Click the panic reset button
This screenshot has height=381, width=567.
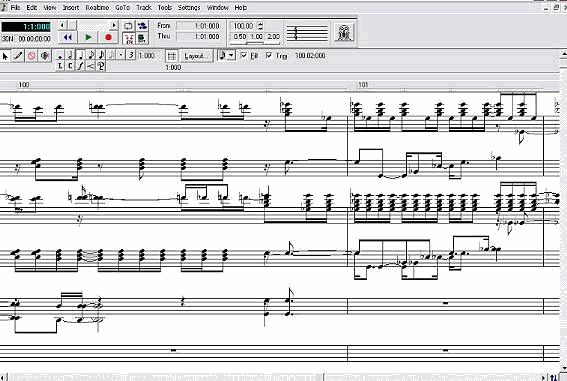pyautogui.click(x=344, y=32)
